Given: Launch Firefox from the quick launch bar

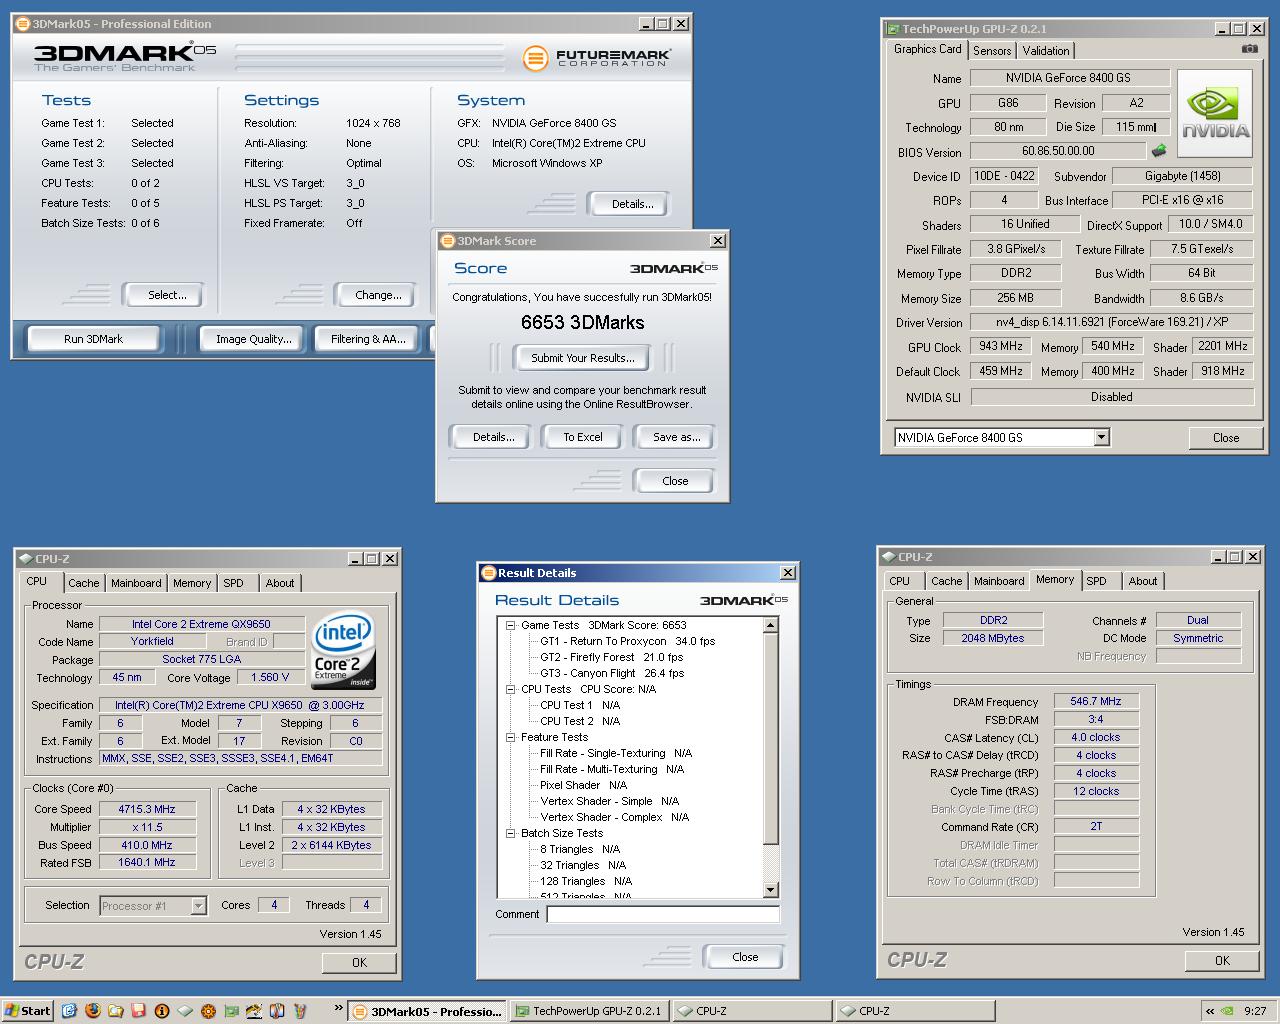Looking at the screenshot, I should (x=92, y=1011).
